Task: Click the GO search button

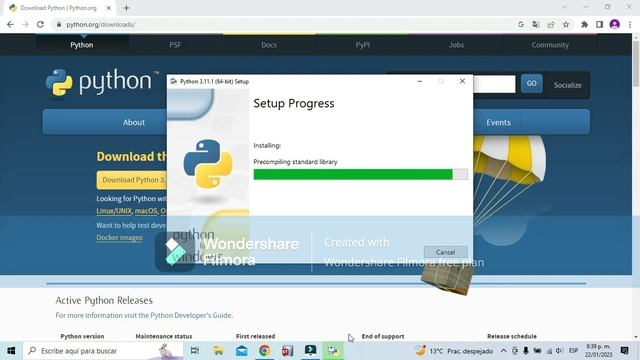Action: coord(531,83)
